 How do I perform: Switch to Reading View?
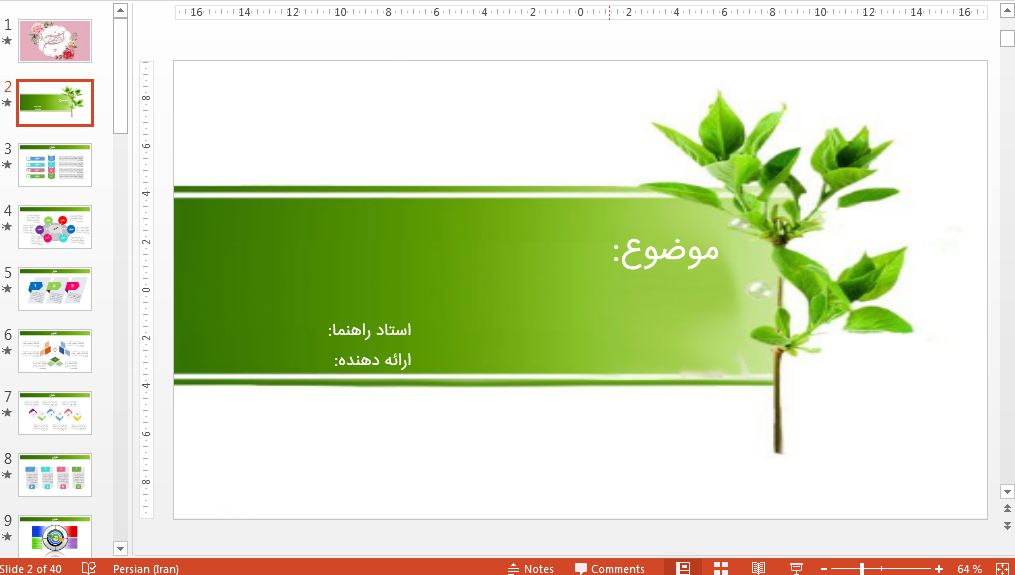(759, 568)
